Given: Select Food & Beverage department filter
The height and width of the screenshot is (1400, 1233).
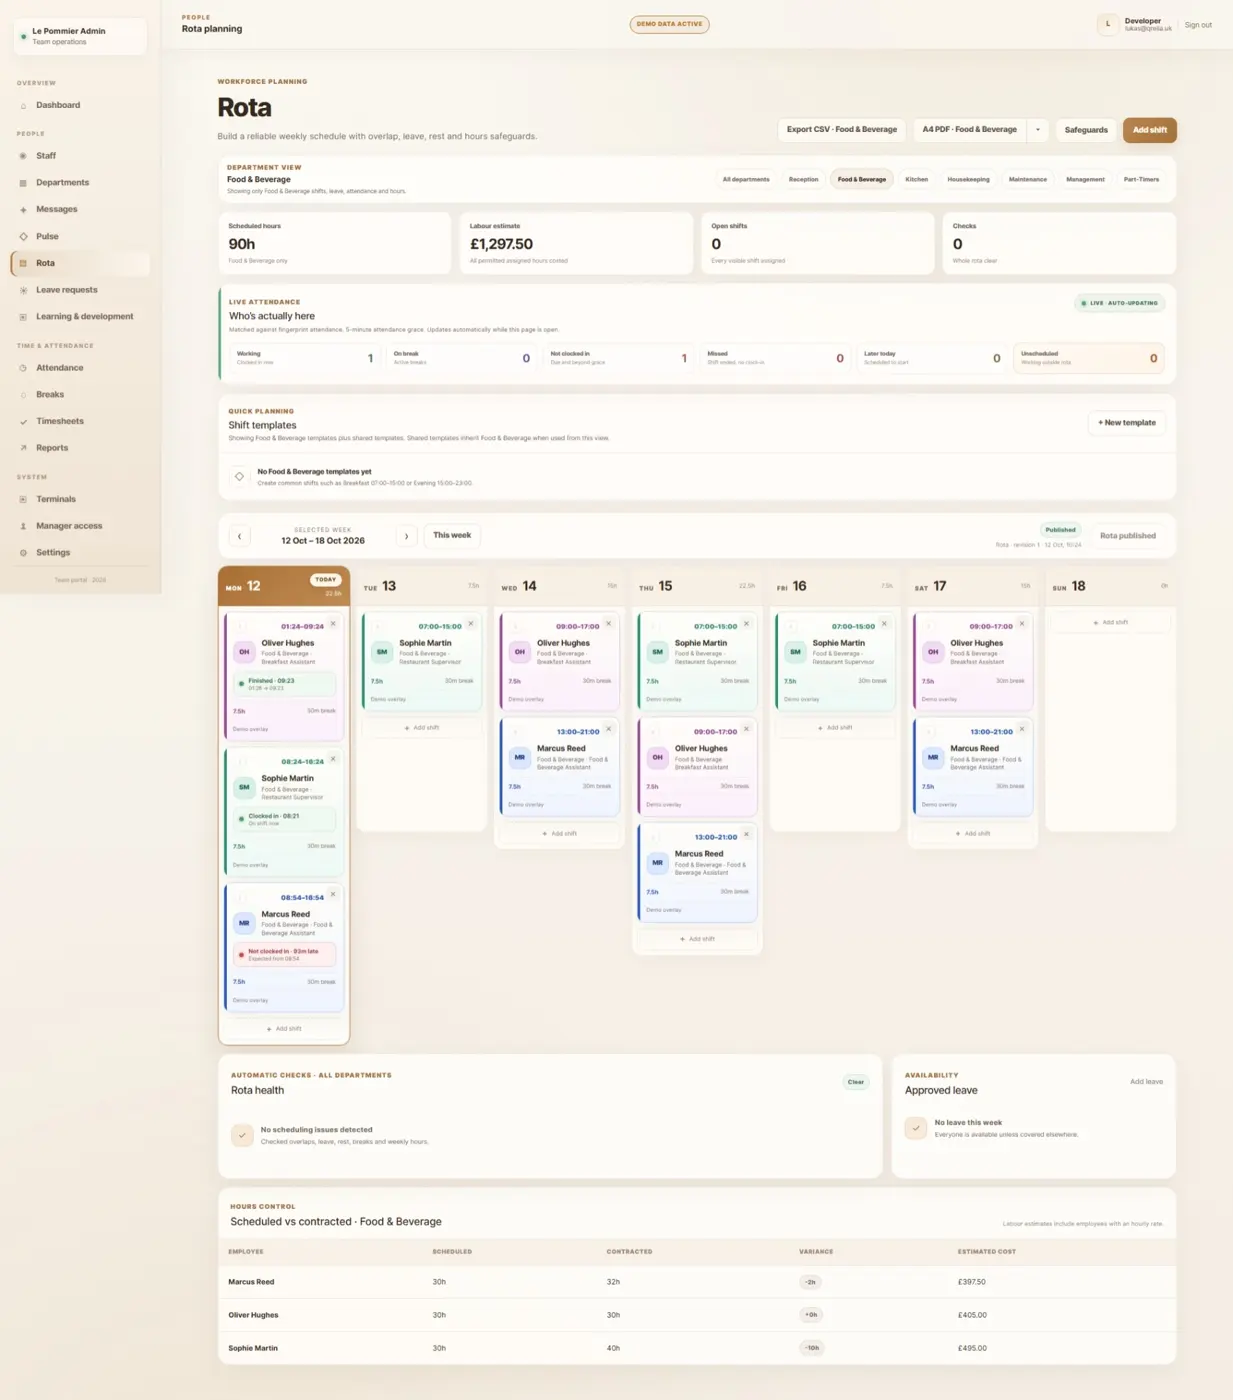Looking at the screenshot, I should (862, 180).
